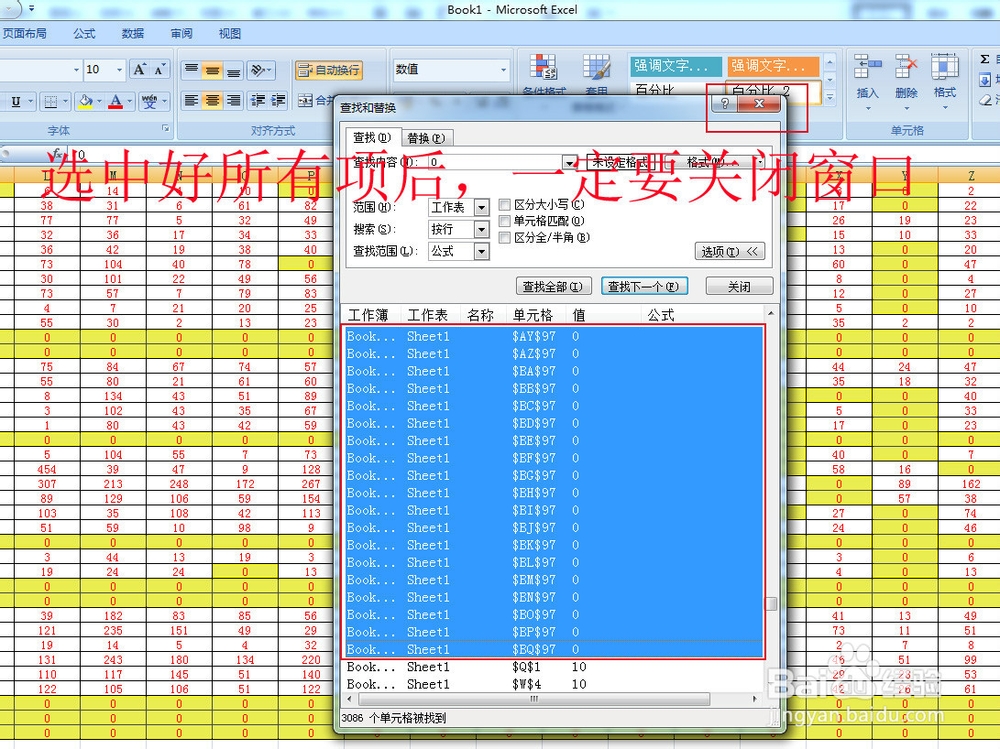Open the 搜索 按行 dropdown
1000x749 pixels.
482,230
